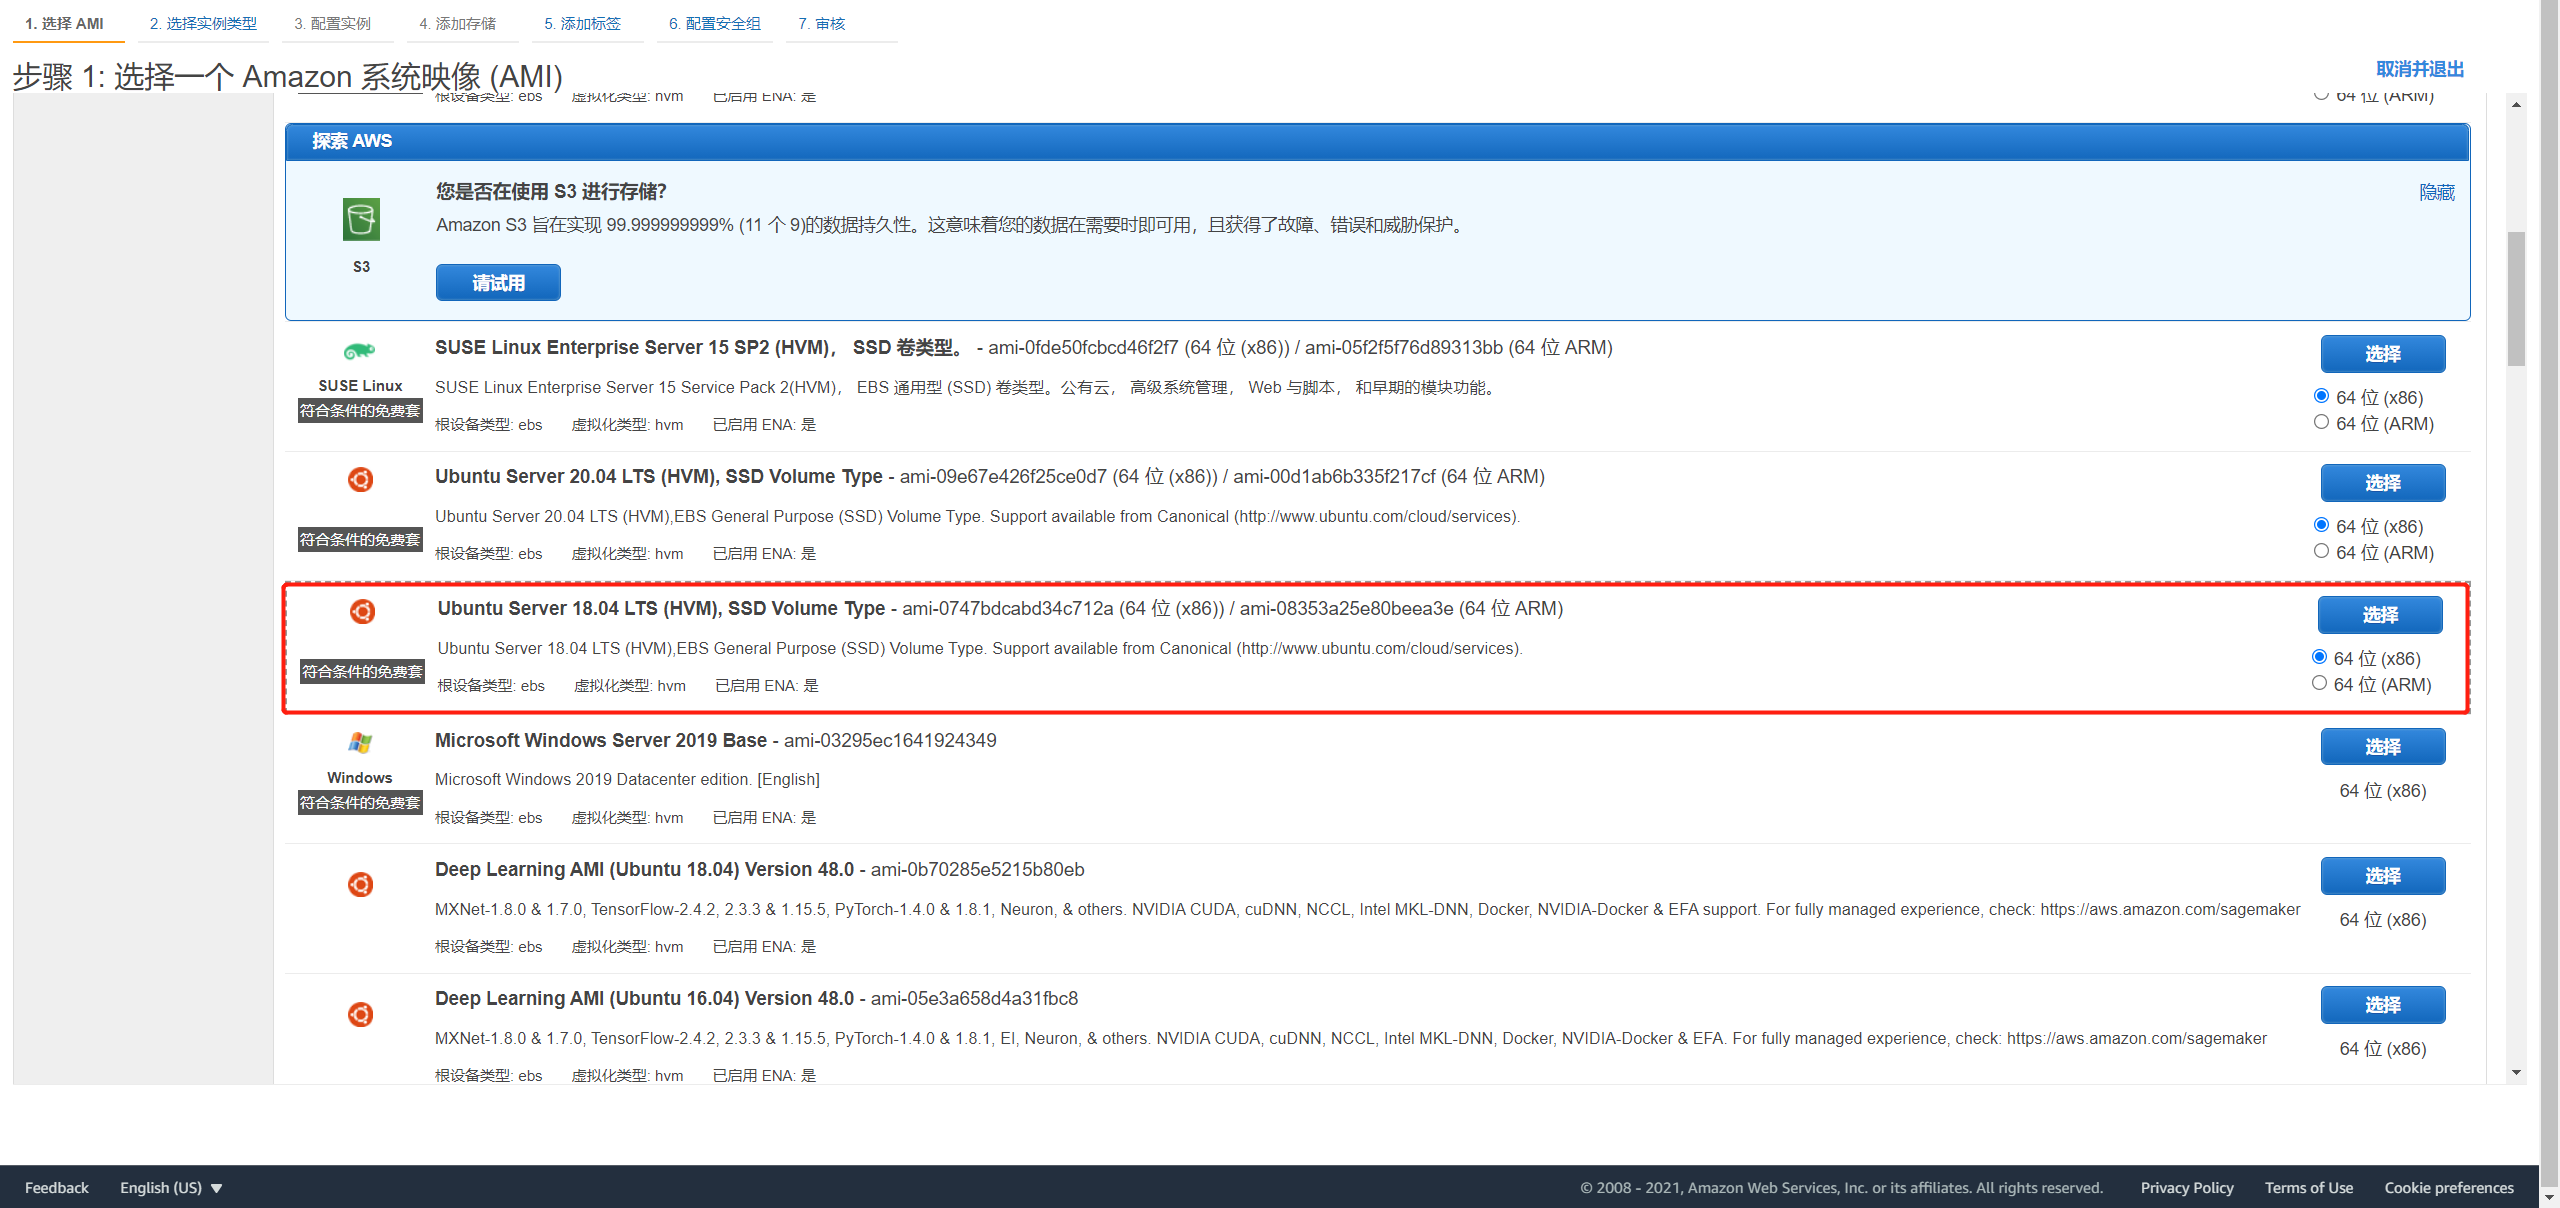Screen dimensions: 2560x1208
Task: Click SUSE Linux Enterprise Server 15 SP2 title
Action: click(700, 347)
